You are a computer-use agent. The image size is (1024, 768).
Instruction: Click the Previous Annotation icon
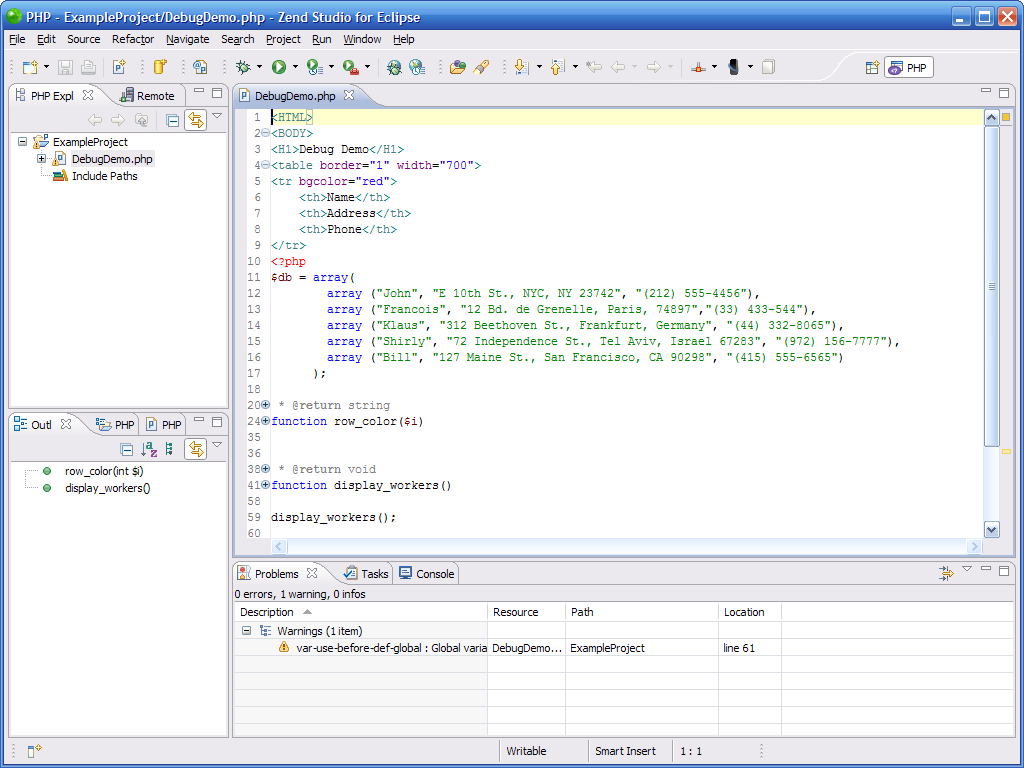557,67
